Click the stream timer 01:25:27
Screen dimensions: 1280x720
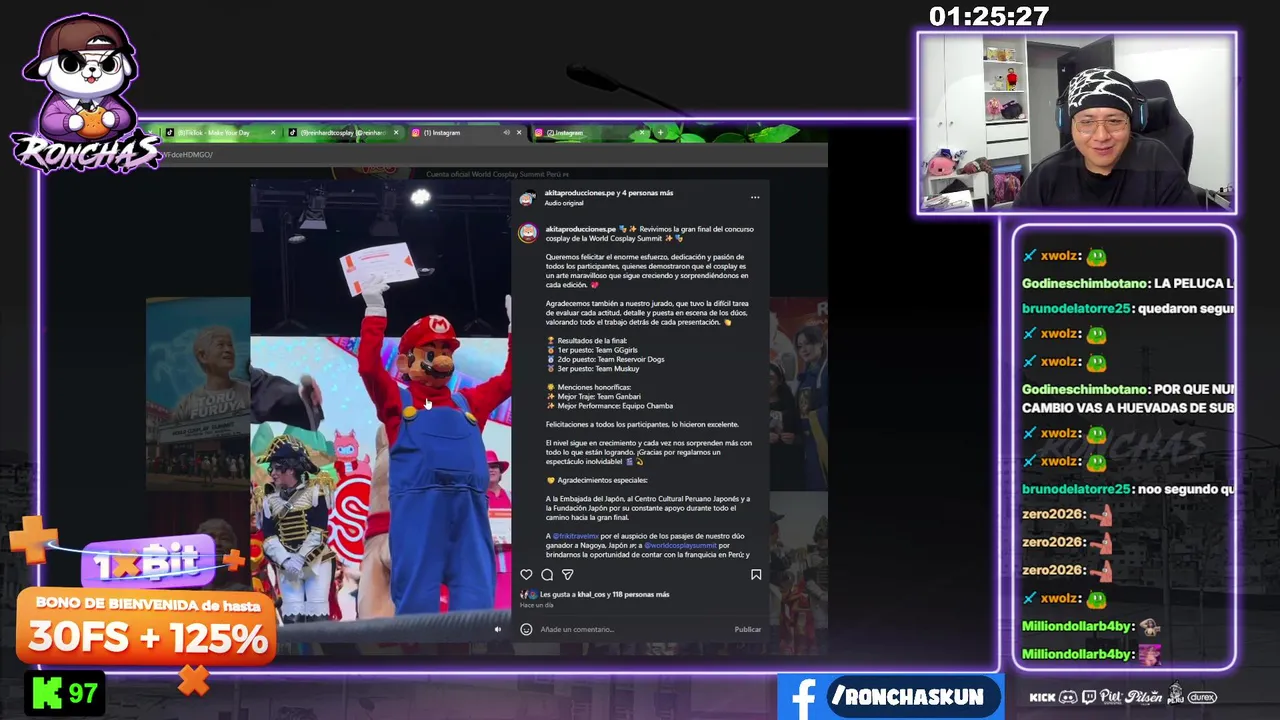click(x=989, y=16)
